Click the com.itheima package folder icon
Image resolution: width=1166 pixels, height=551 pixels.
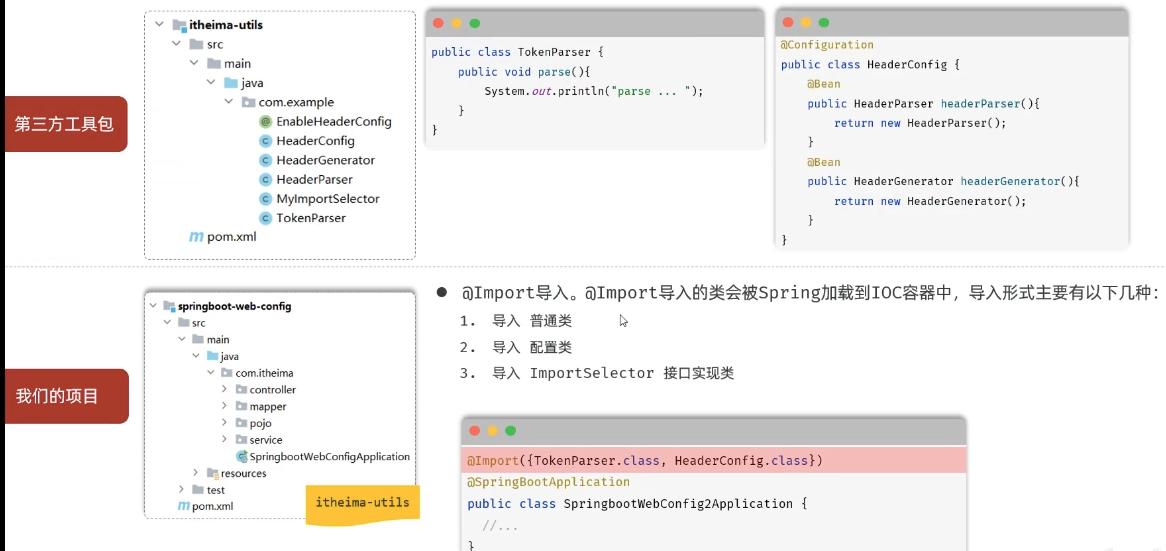coord(227,373)
